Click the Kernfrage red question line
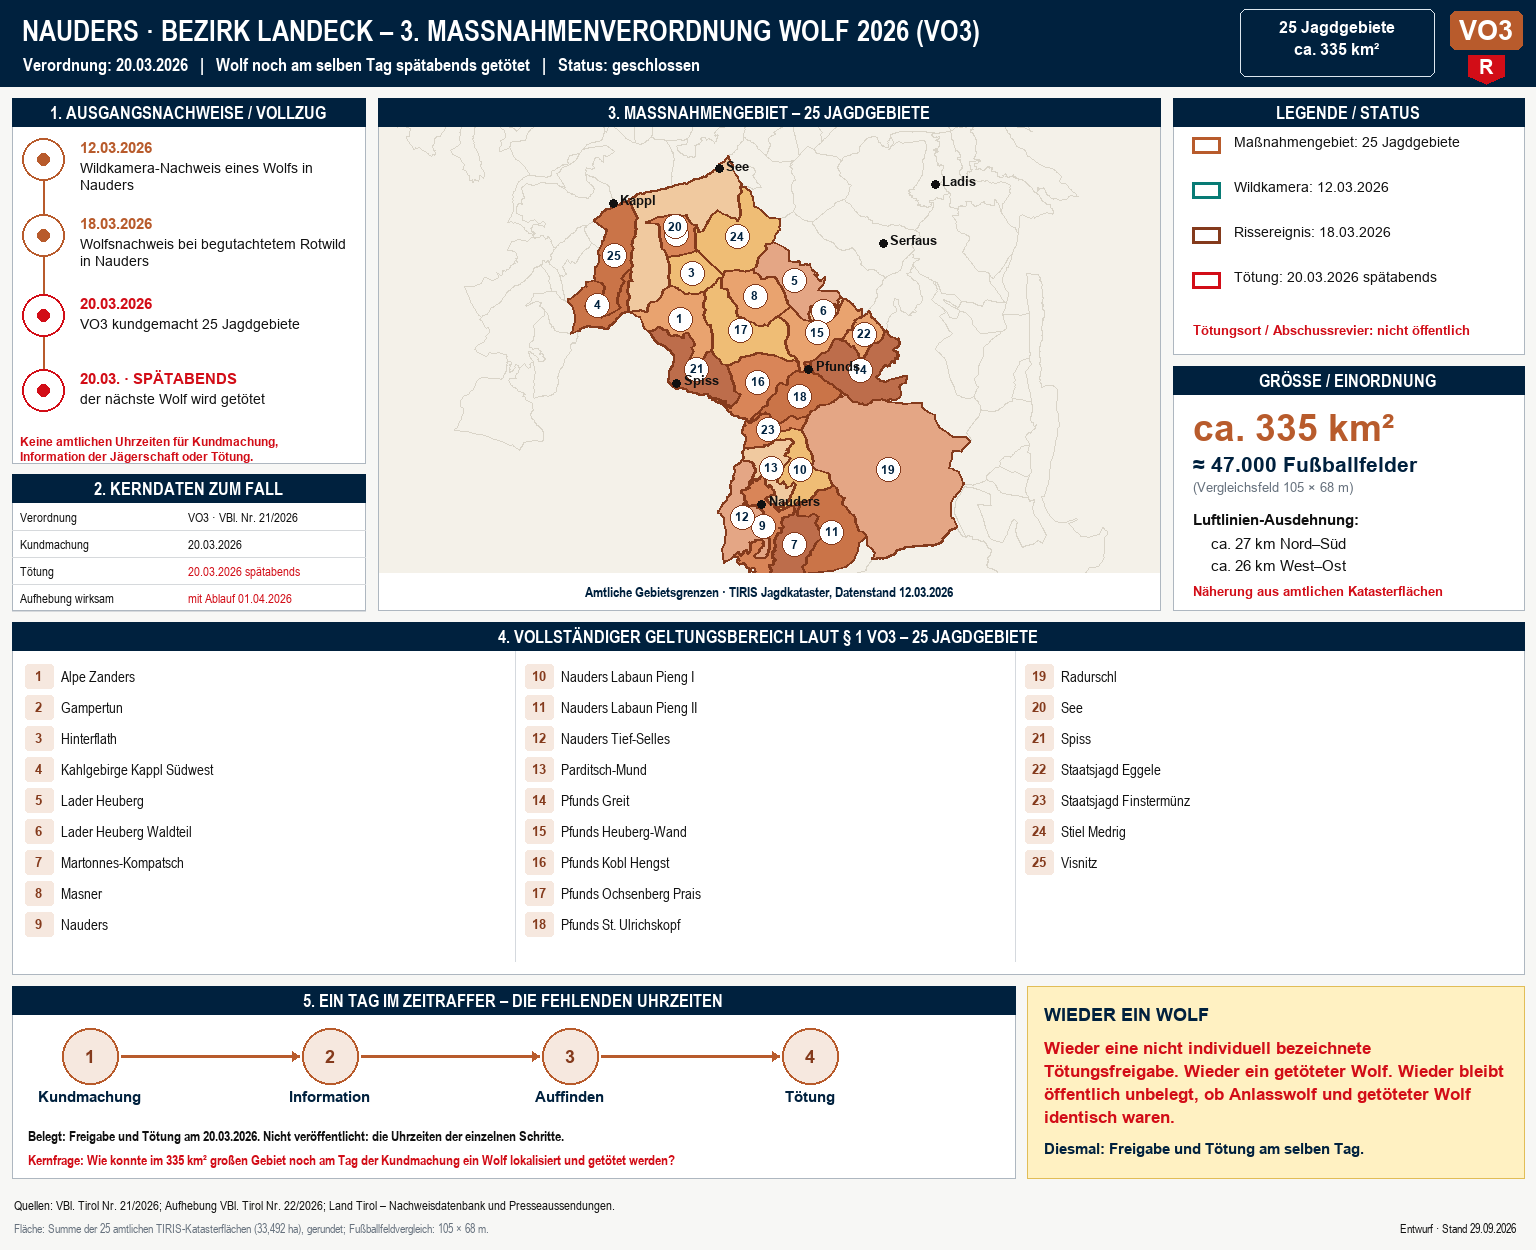Screen dimensions: 1536x1250 (351, 1161)
